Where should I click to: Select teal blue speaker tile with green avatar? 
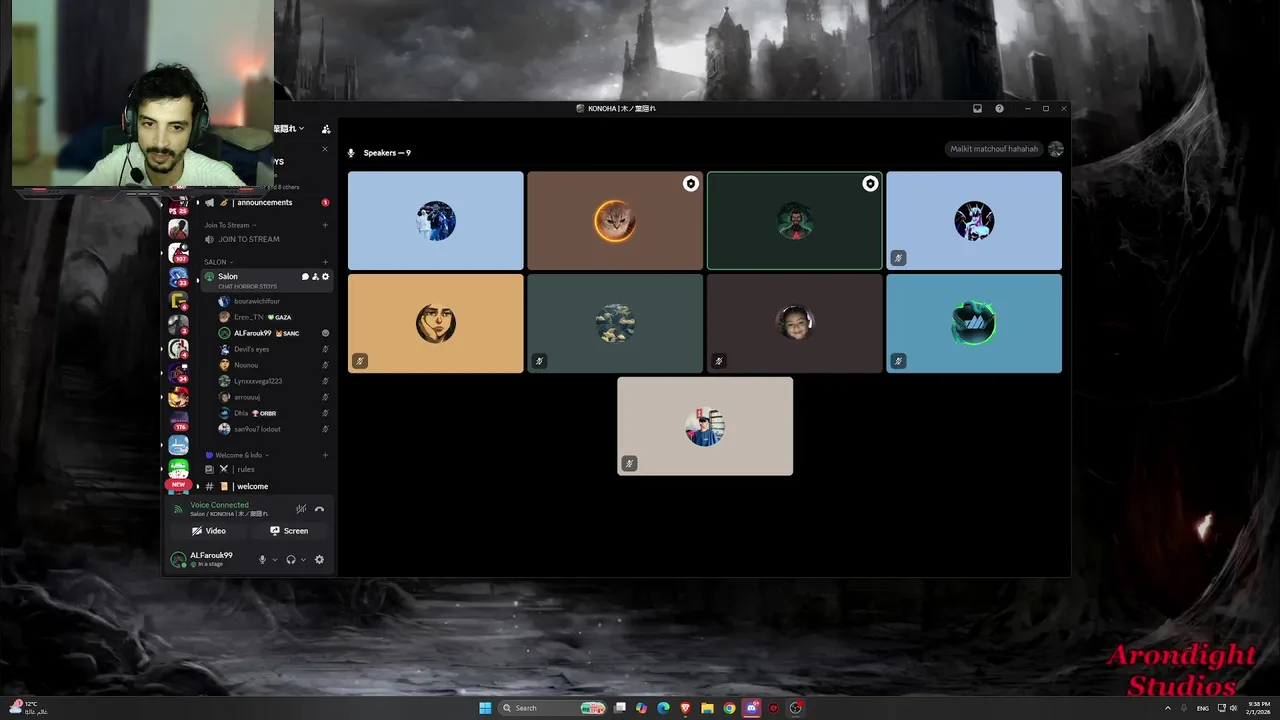tap(974, 324)
